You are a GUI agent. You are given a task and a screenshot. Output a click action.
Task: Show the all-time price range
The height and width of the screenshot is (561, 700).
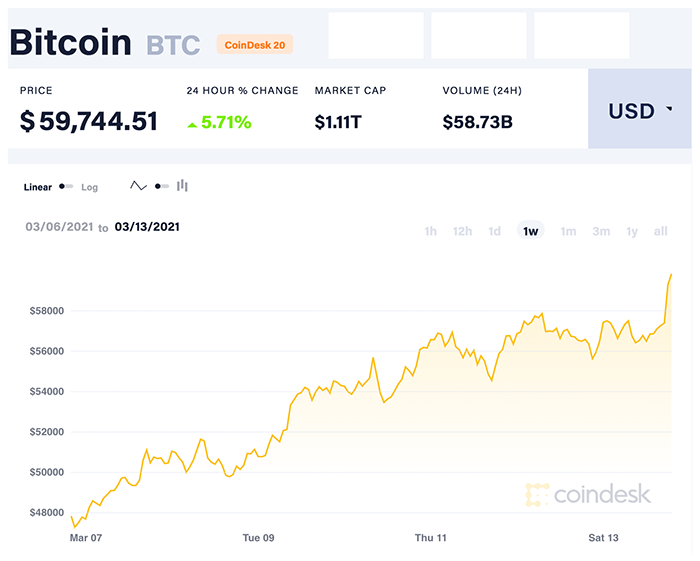660,231
